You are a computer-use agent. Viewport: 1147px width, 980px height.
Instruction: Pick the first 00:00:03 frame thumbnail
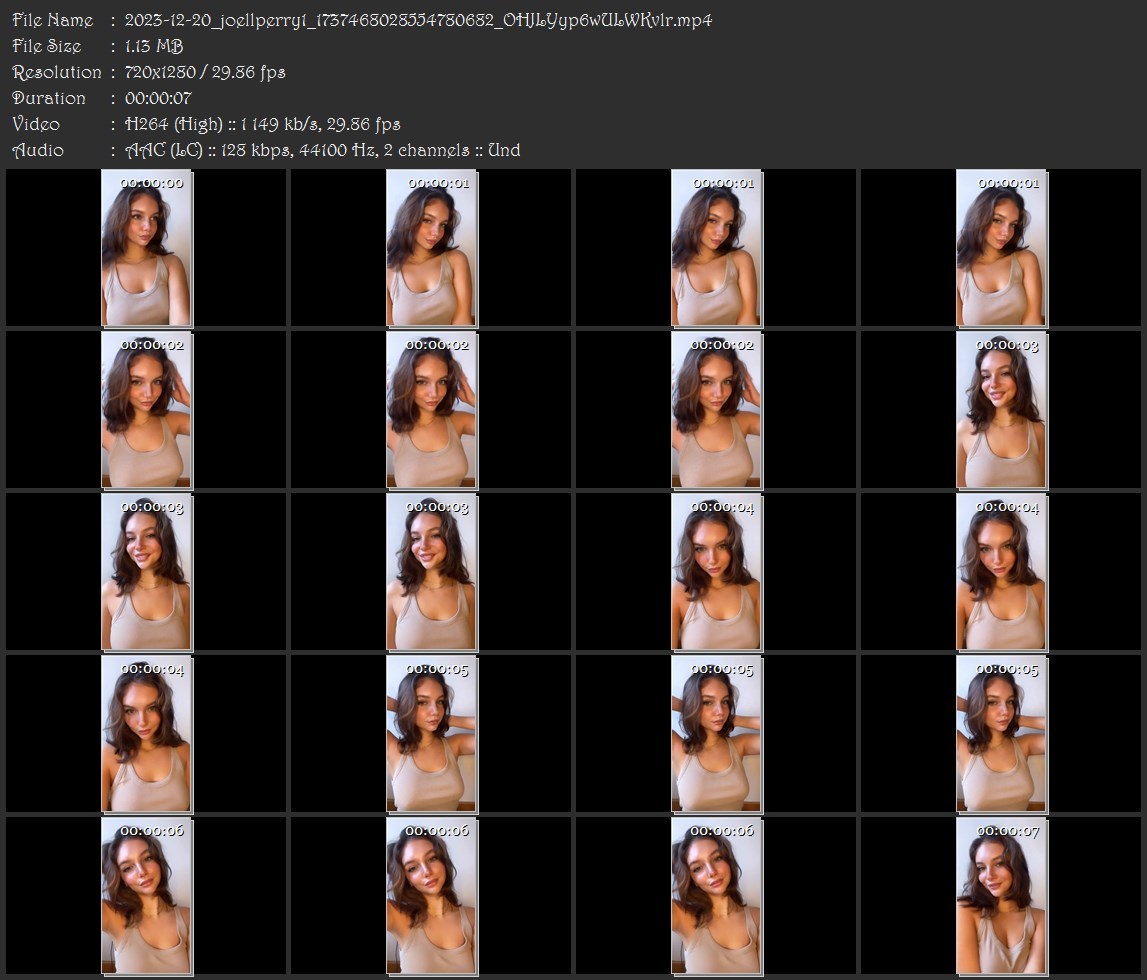tap(1001, 410)
